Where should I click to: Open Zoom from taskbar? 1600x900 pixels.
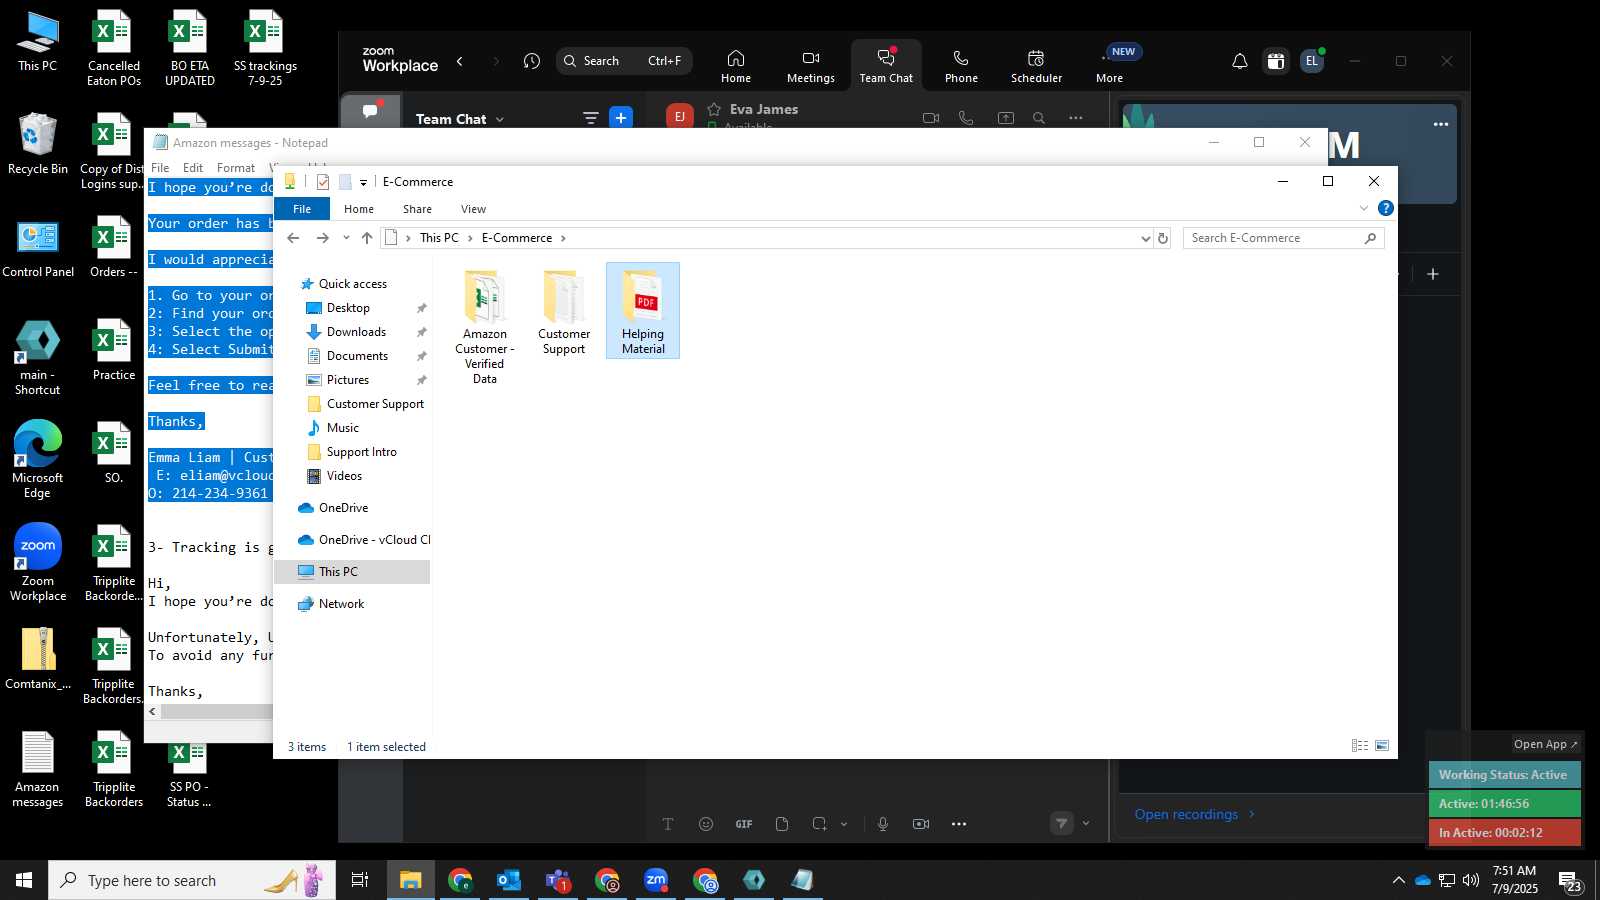[656, 880]
